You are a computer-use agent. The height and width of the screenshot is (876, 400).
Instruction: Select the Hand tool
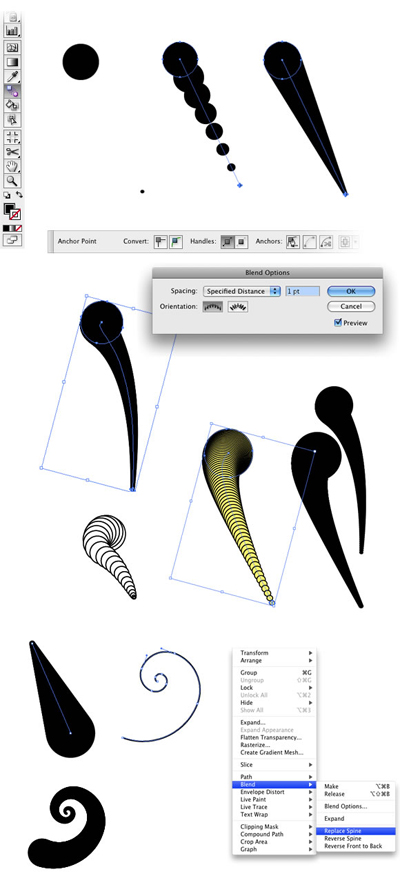pos(12,166)
